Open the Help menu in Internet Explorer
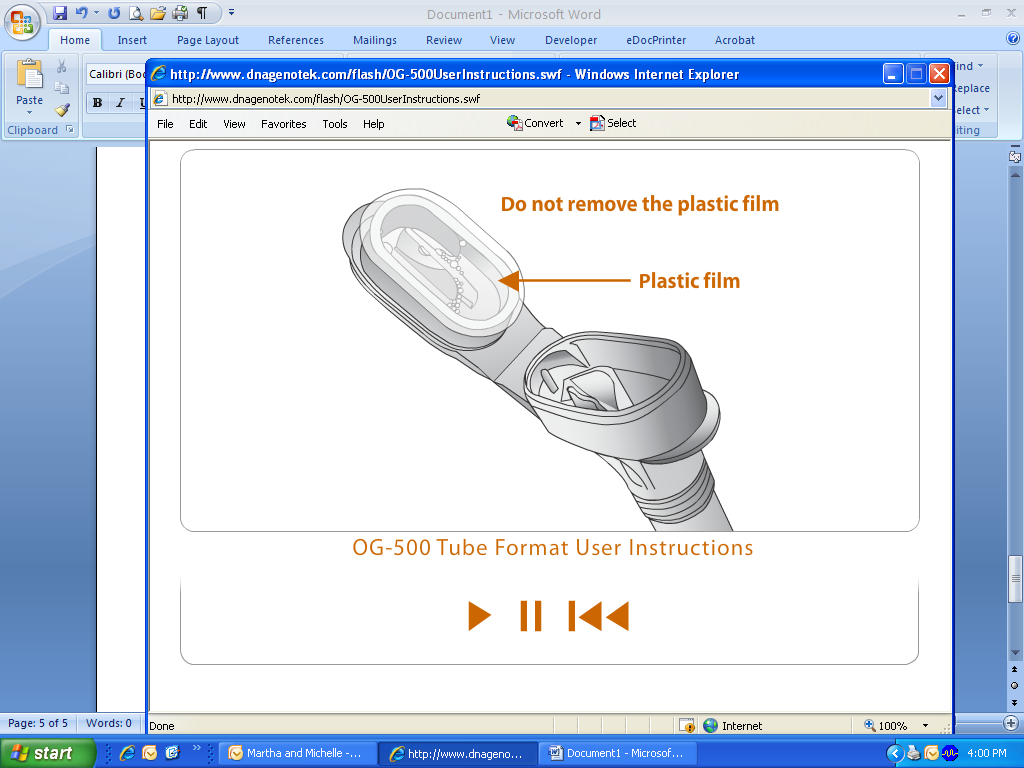The height and width of the screenshot is (768, 1024). click(x=374, y=124)
